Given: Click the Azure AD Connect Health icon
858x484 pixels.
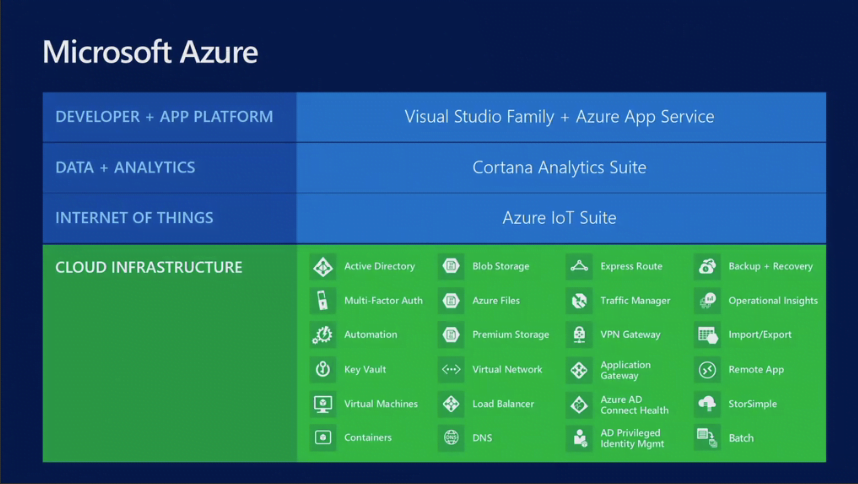Looking at the screenshot, I should (579, 405).
